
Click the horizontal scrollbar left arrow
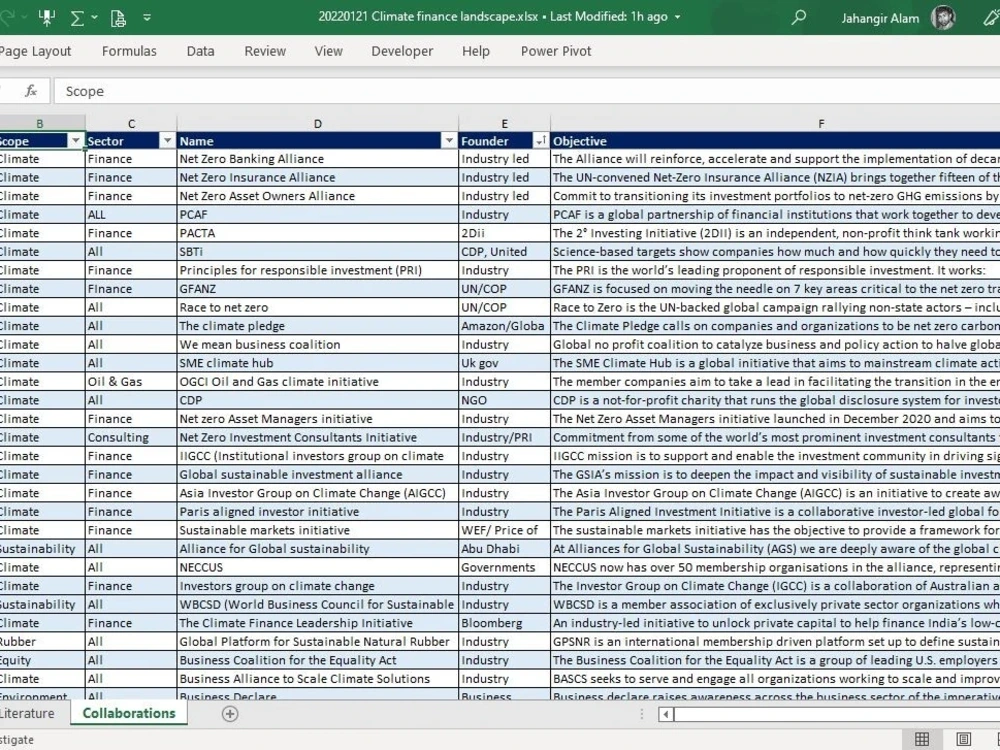666,714
